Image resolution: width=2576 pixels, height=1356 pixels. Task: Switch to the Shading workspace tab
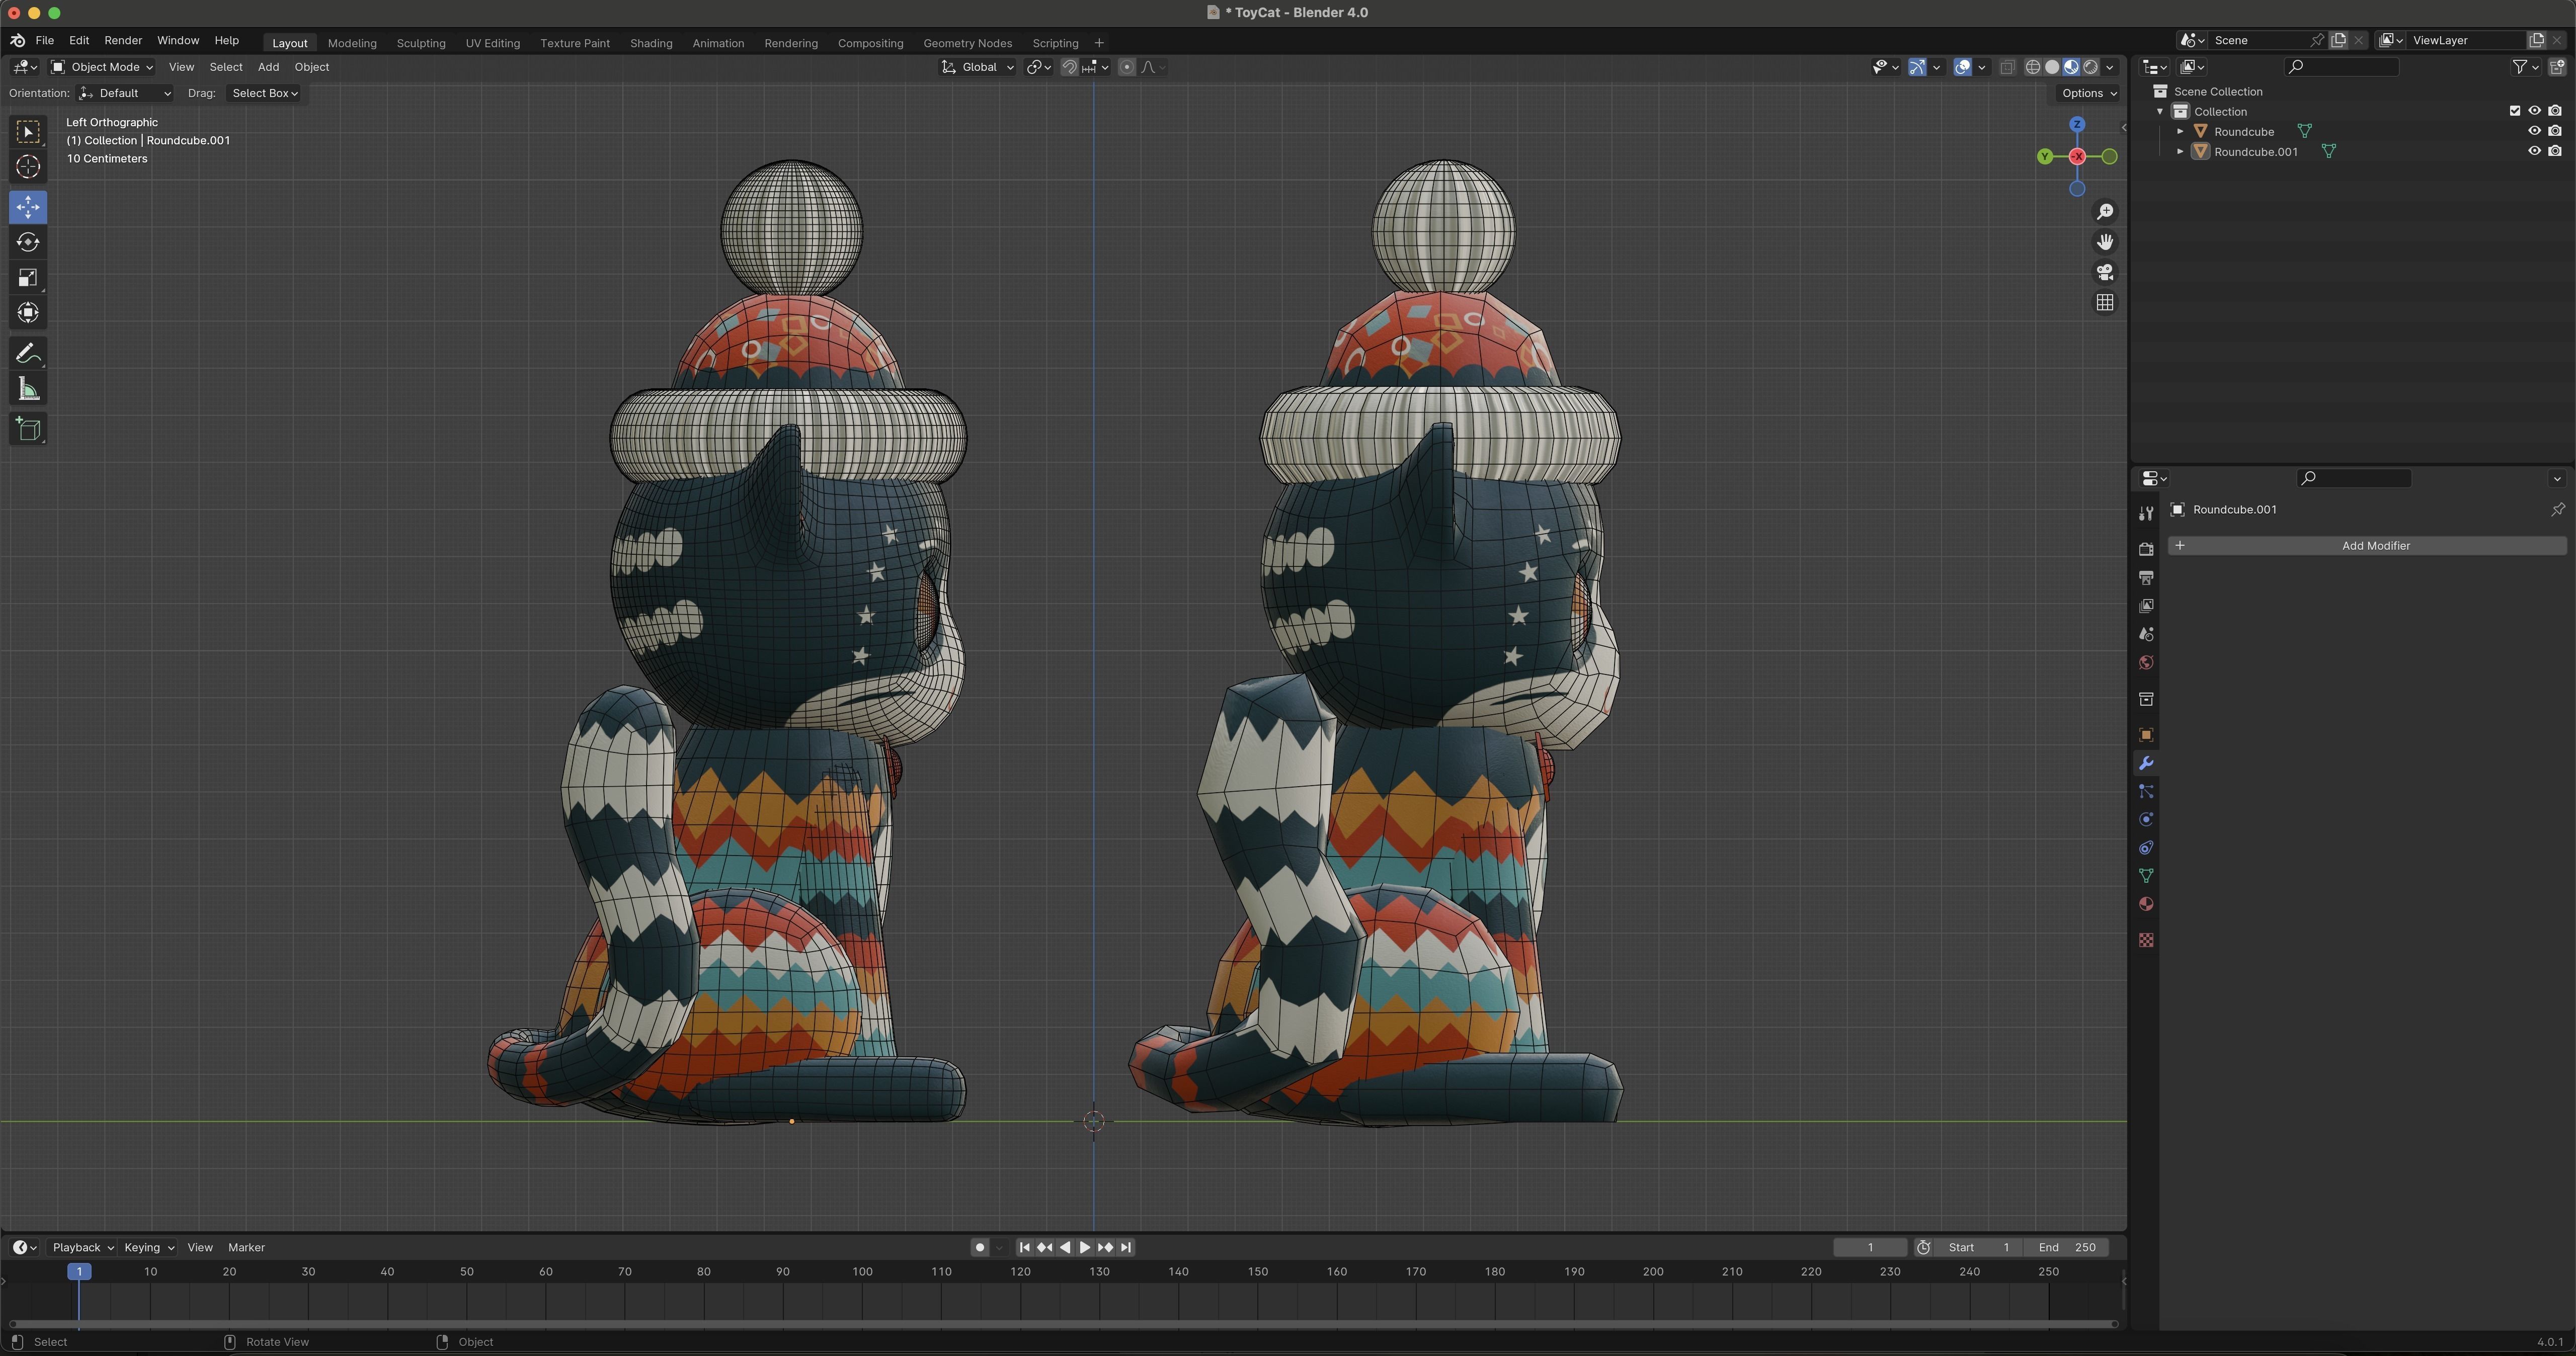click(x=651, y=43)
